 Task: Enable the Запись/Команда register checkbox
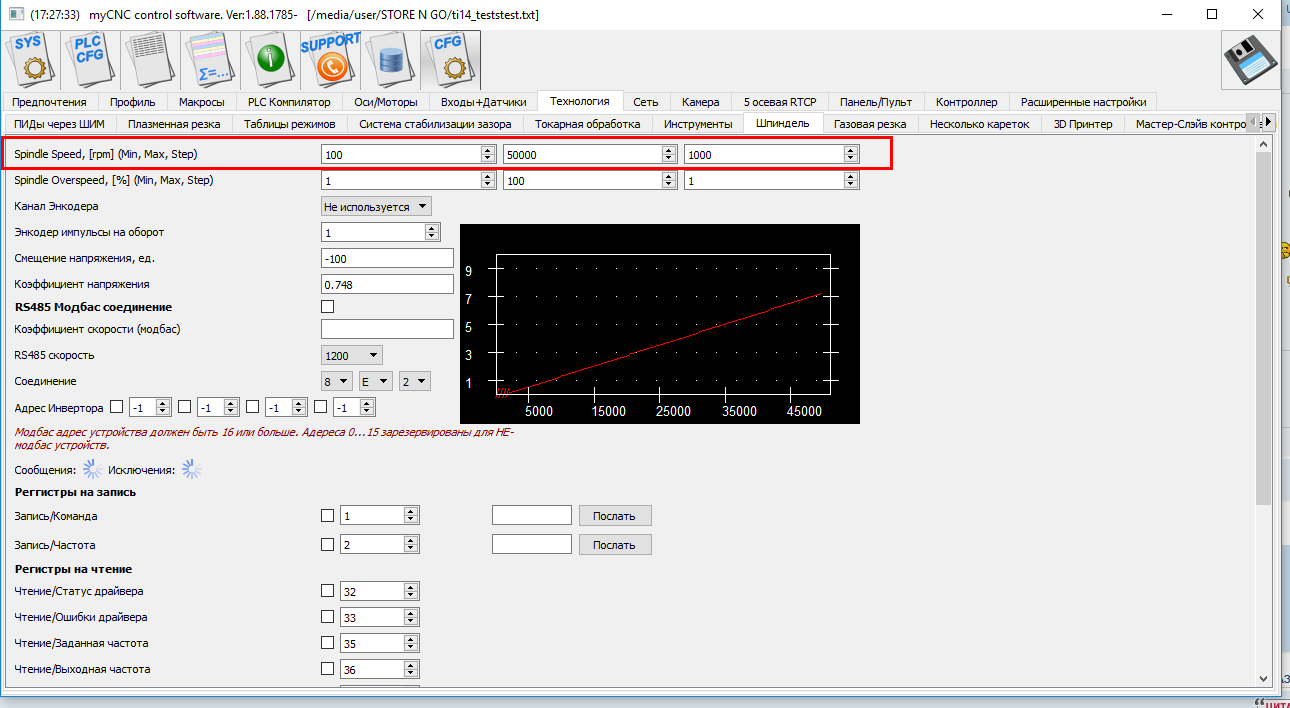click(327, 516)
